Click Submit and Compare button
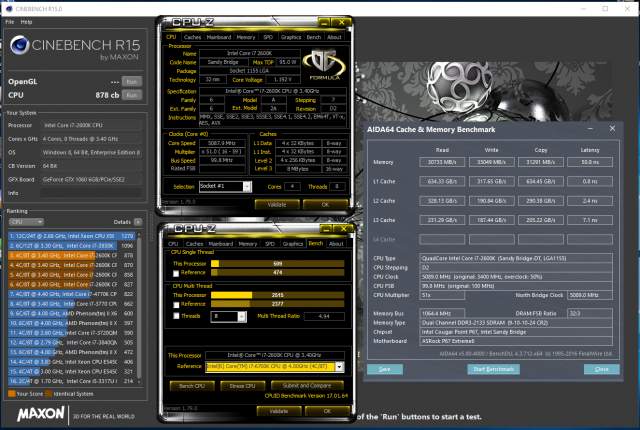This screenshot has height=430, width=640. pos(307,386)
